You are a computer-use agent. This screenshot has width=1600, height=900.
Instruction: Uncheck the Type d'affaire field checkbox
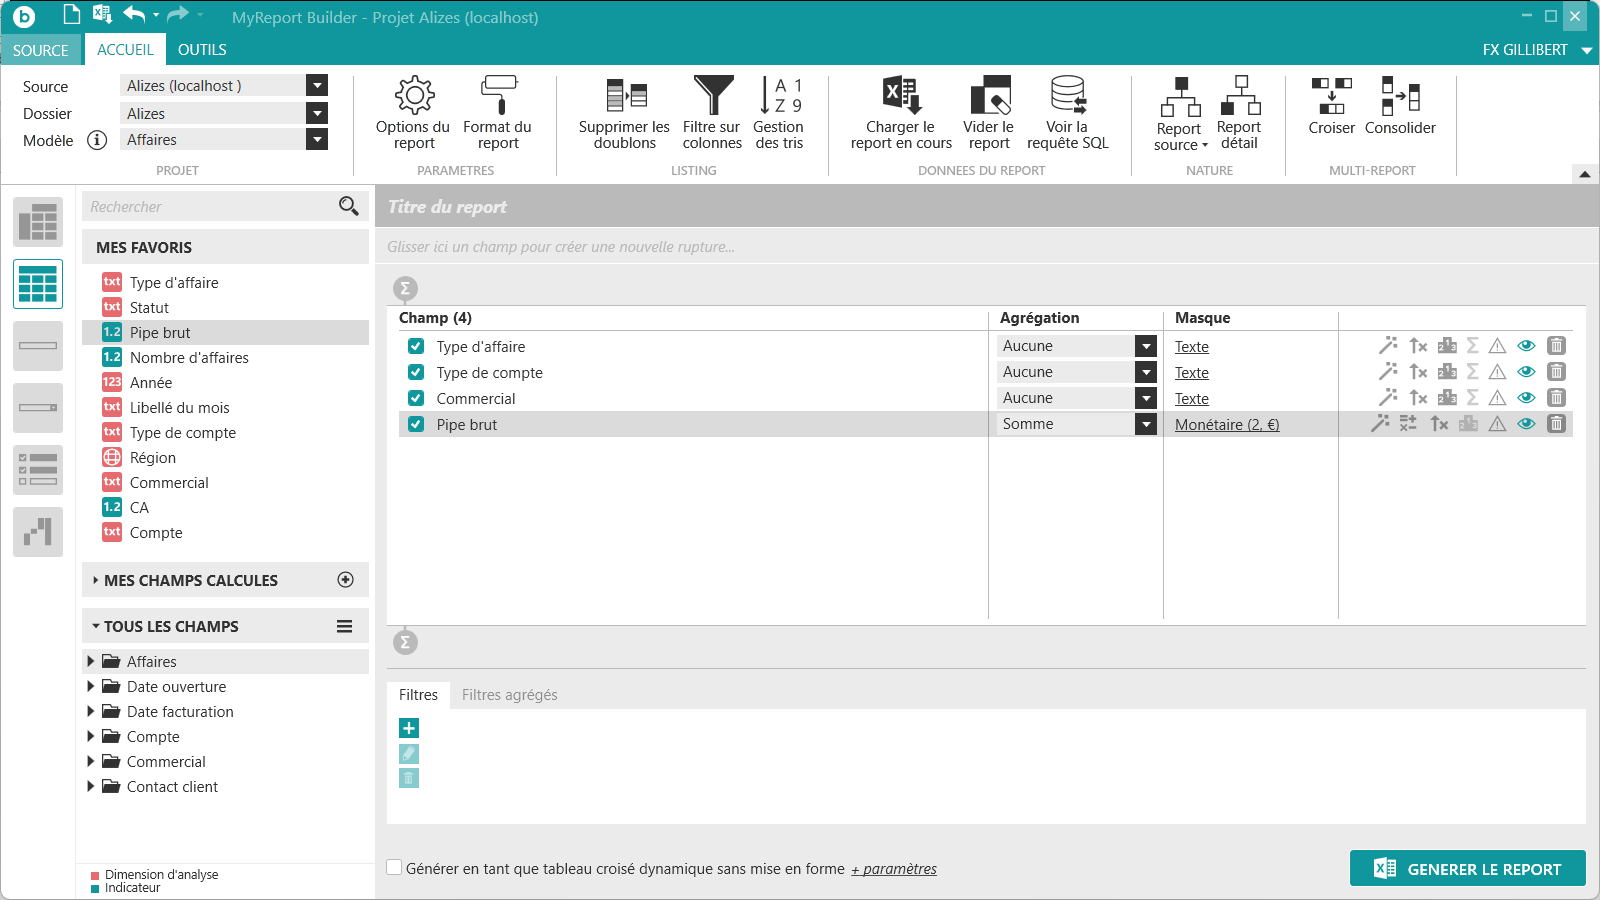click(x=416, y=347)
